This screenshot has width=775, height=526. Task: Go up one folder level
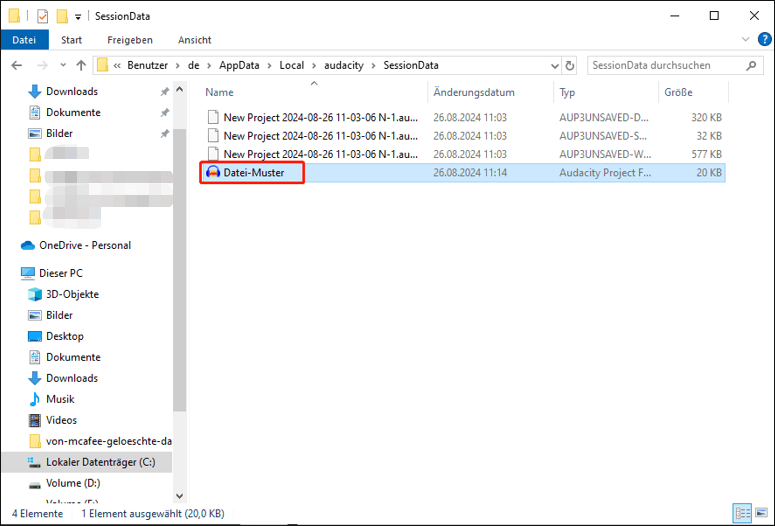click(81, 65)
